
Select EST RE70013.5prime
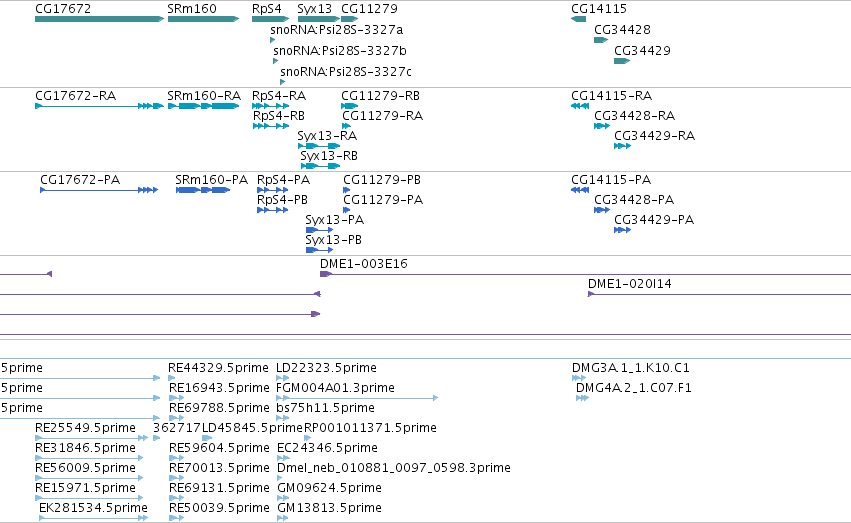coord(219,469)
